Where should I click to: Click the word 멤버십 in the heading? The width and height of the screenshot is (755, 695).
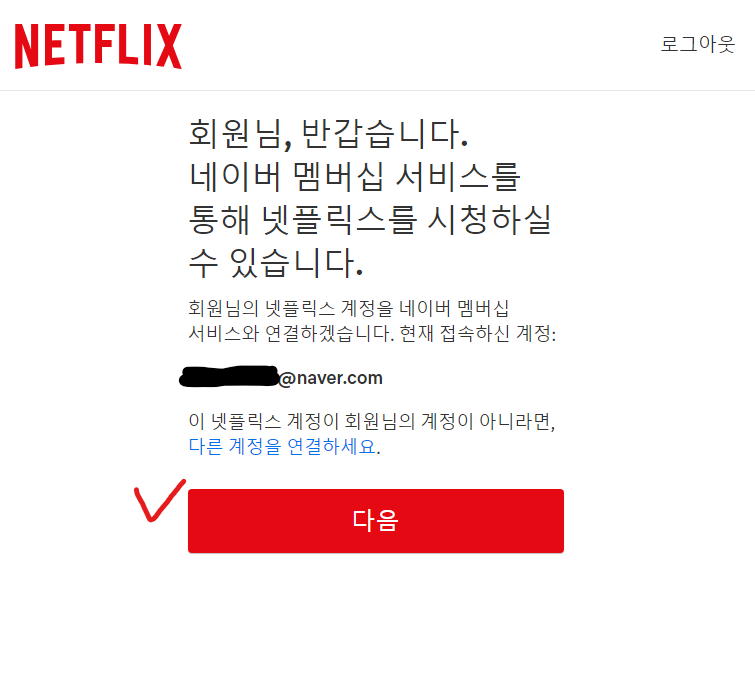(x=338, y=176)
